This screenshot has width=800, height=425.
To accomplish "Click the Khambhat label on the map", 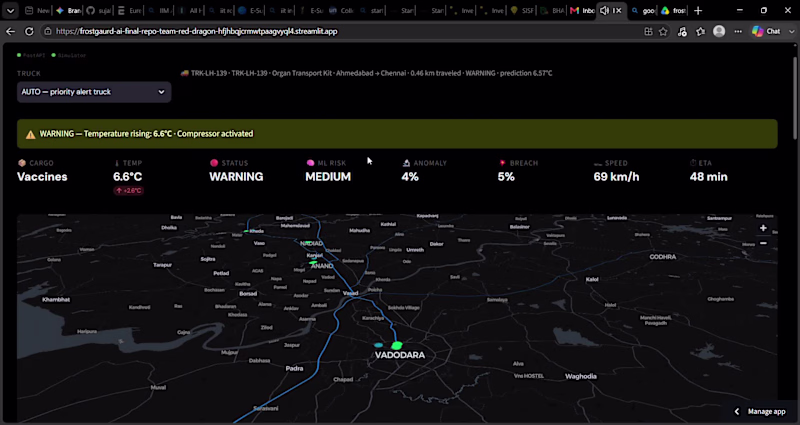I will click(x=56, y=299).
